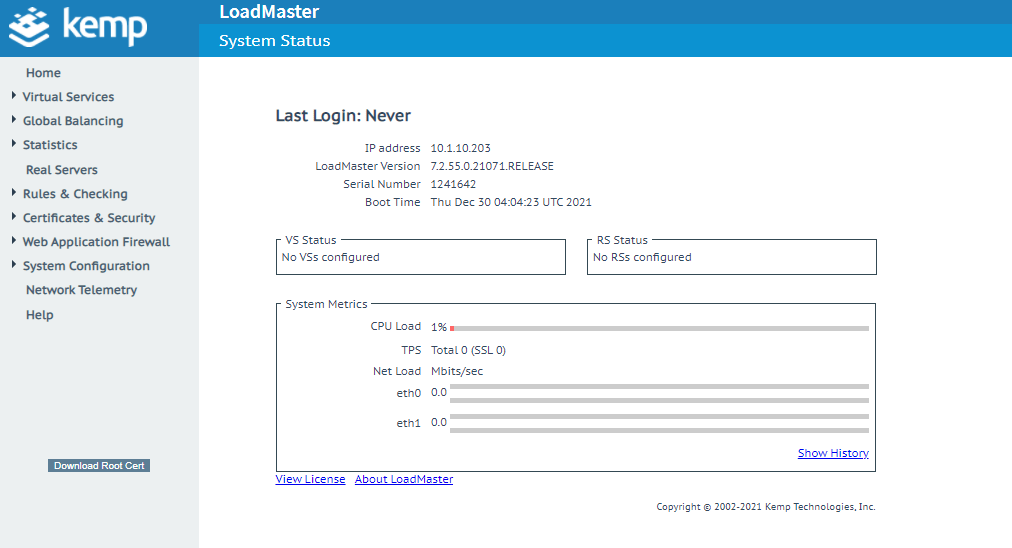The image size is (1012, 548).
Task: Click the eth0 network load bar
Action: coord(659,393)
